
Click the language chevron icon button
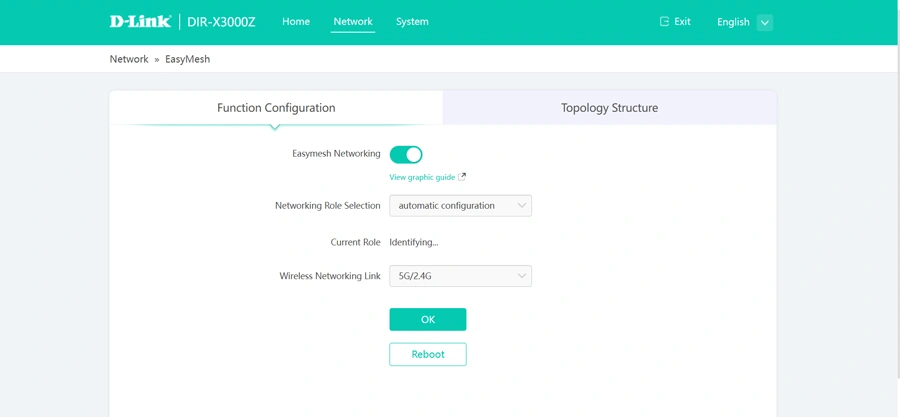[x=765, y=22]
